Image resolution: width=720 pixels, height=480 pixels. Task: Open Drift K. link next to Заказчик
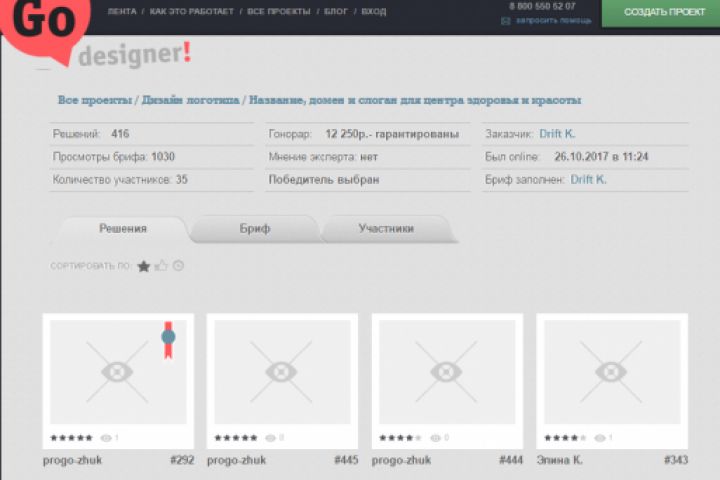point(557,134)
